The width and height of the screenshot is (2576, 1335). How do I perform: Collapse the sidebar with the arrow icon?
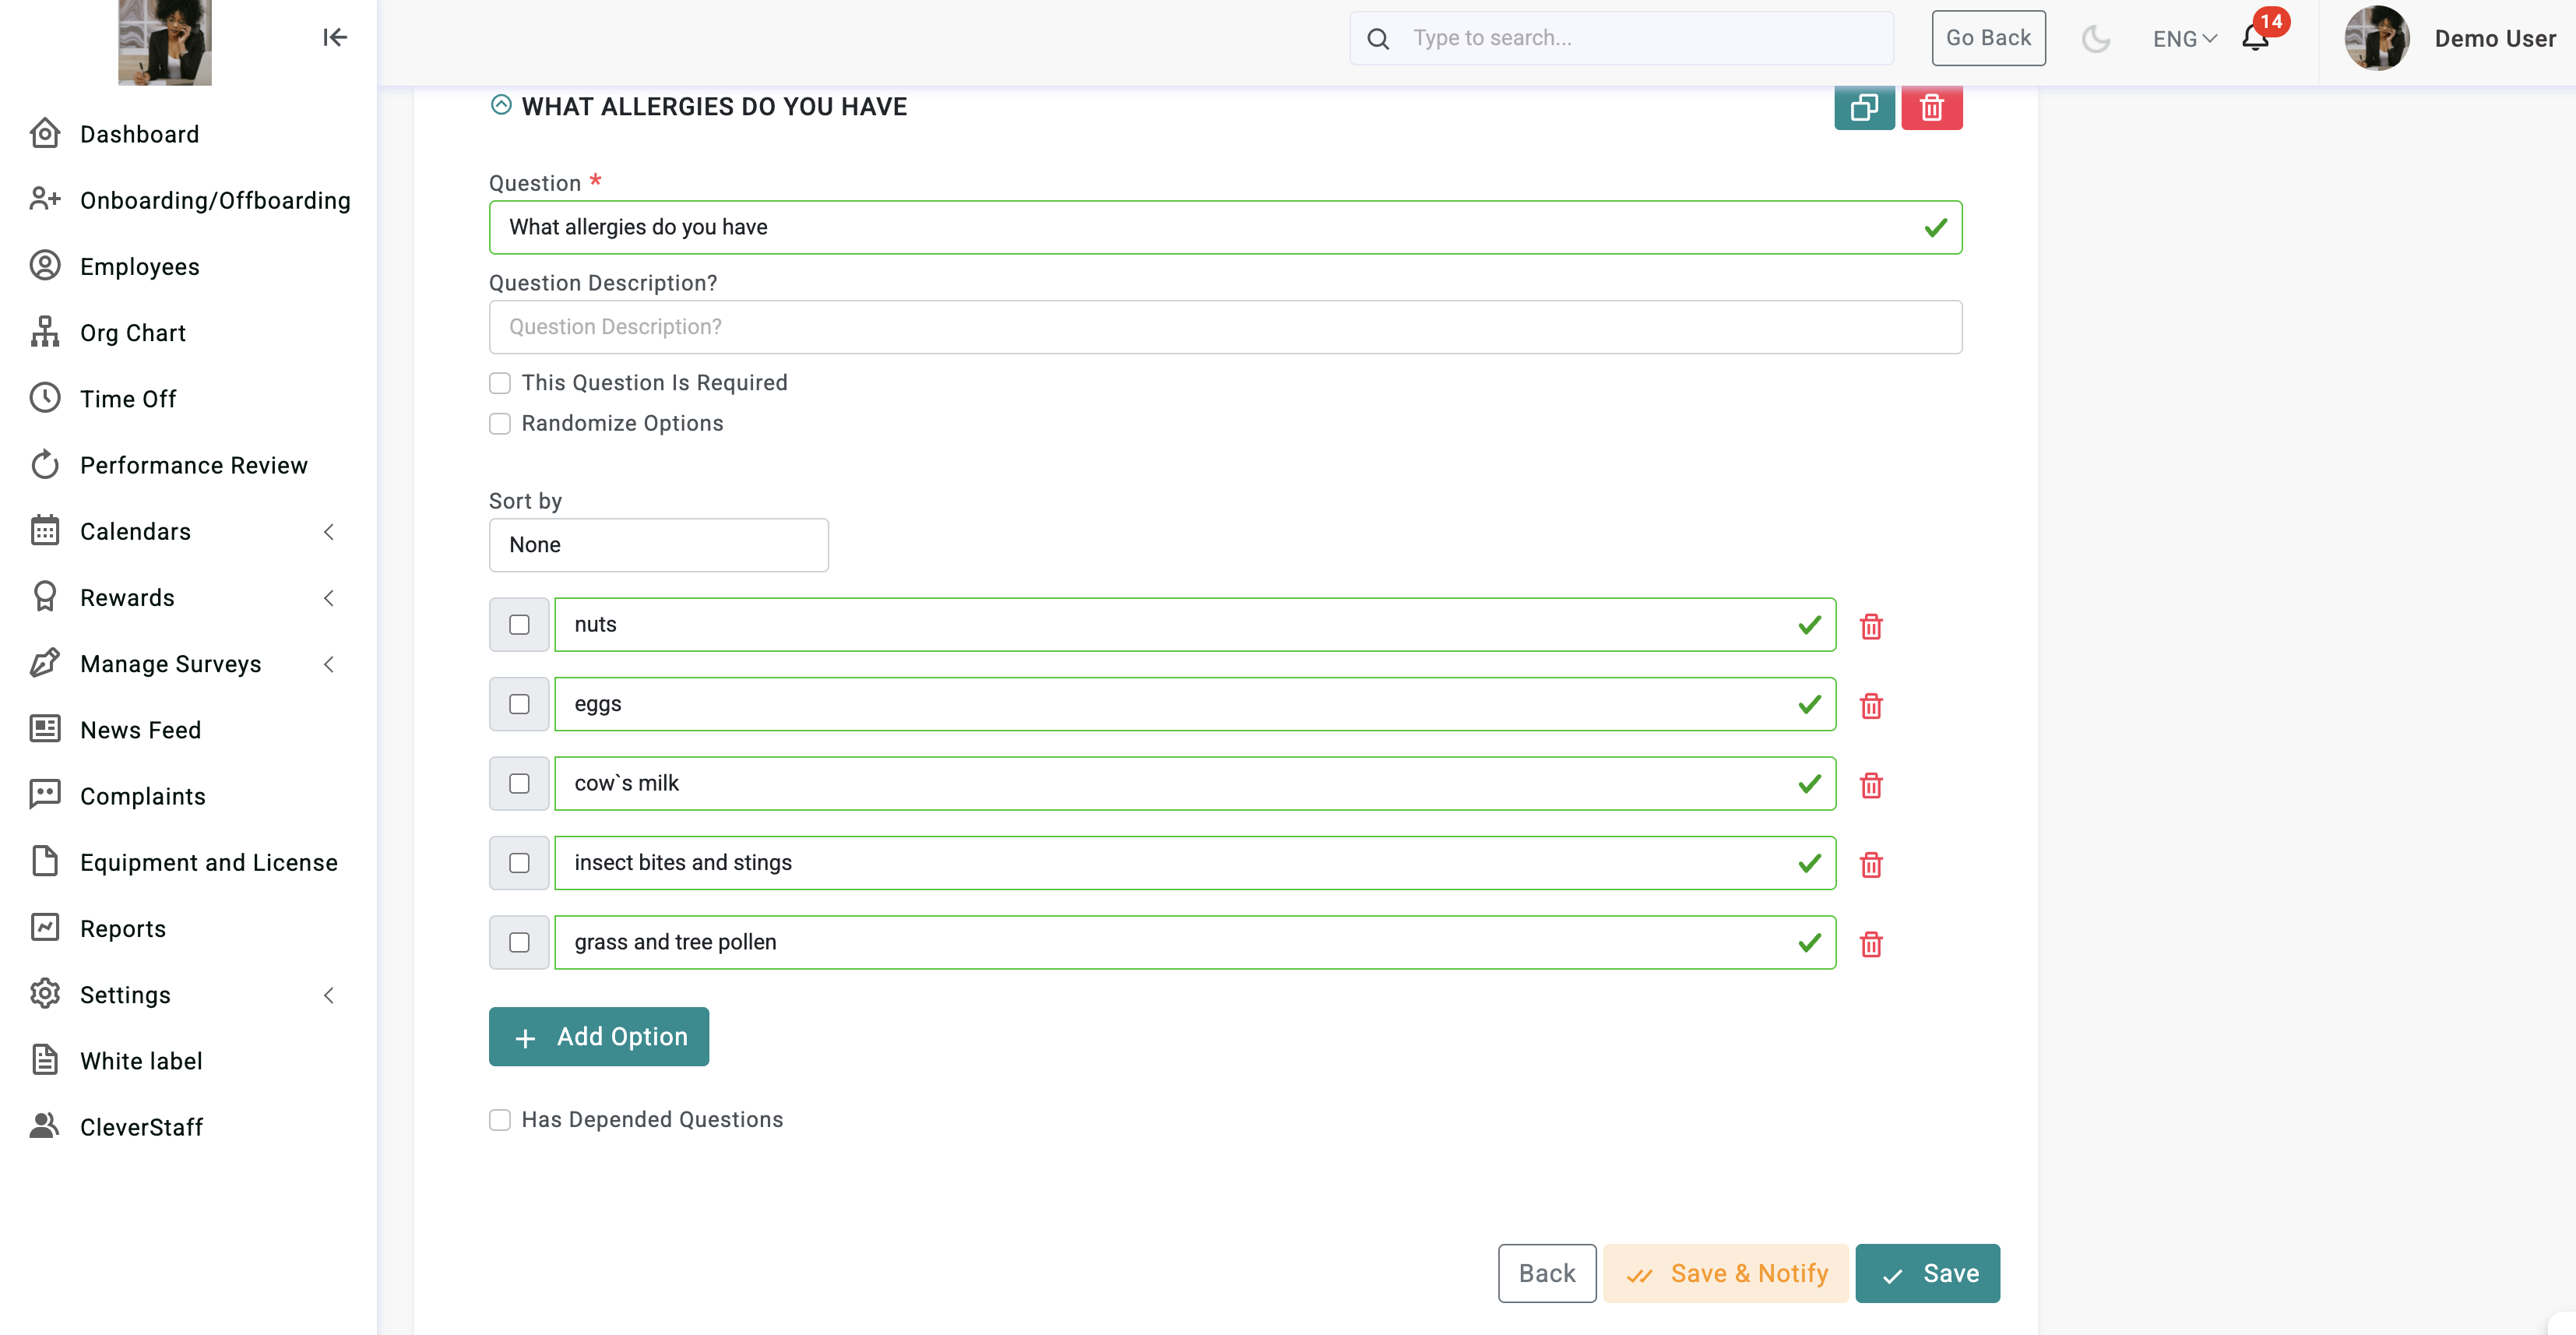[335, 38]
